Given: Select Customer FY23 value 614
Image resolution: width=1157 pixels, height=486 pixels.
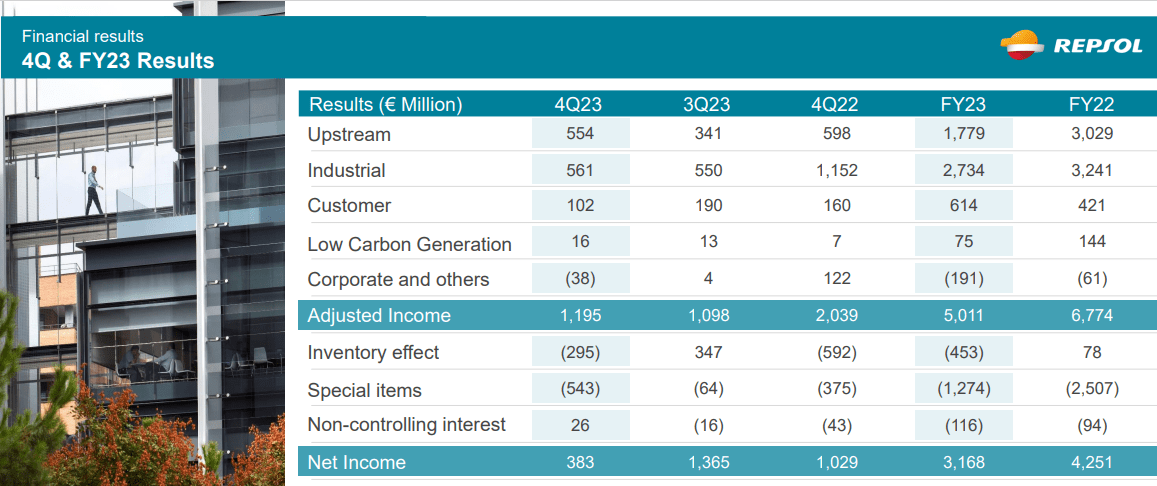Looking at the screenshot, I should pos(964,206).
